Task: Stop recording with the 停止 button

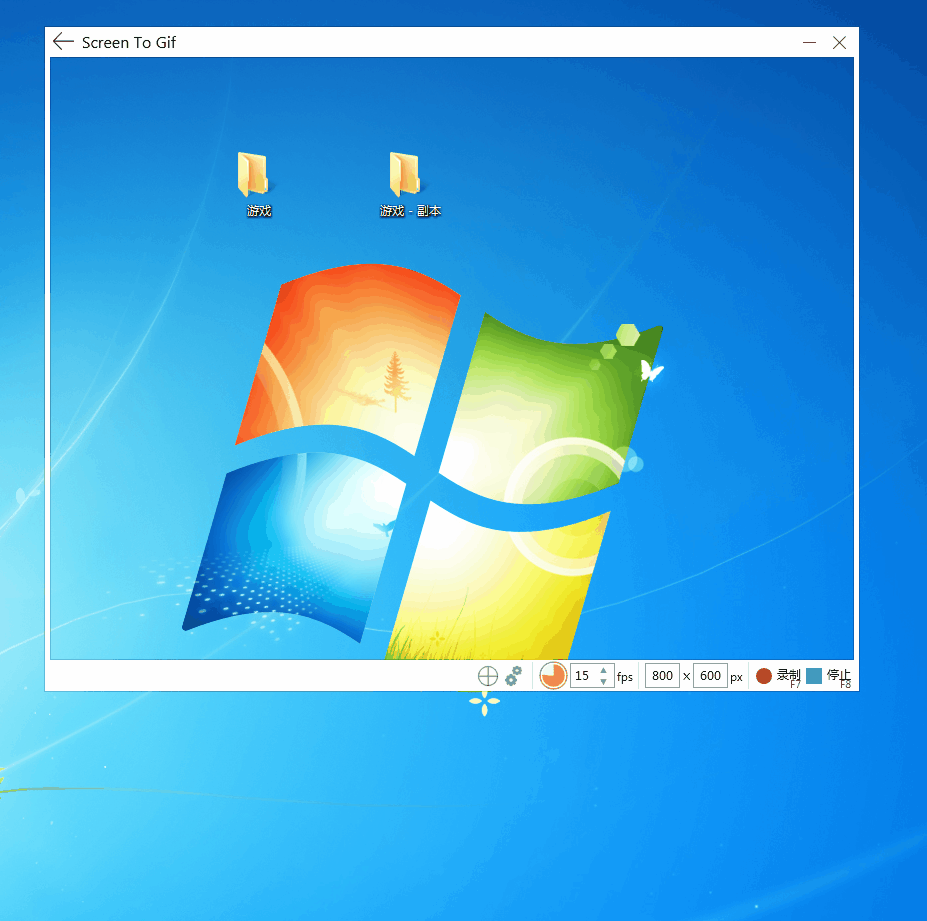Action: (x=829, y=676)
